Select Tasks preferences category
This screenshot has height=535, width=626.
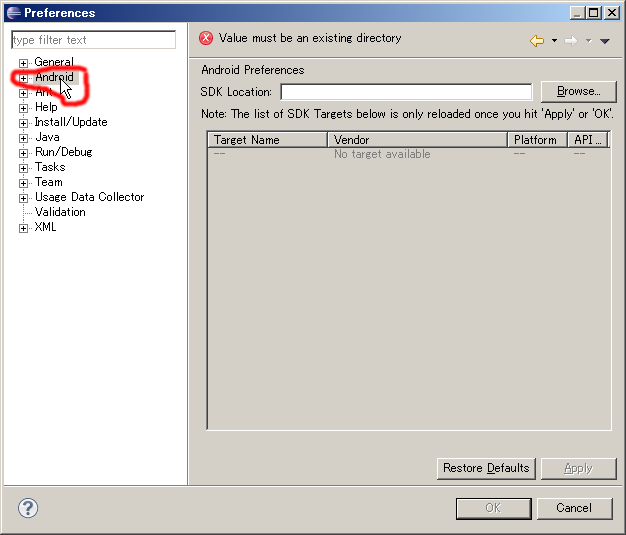pos(50,167)
